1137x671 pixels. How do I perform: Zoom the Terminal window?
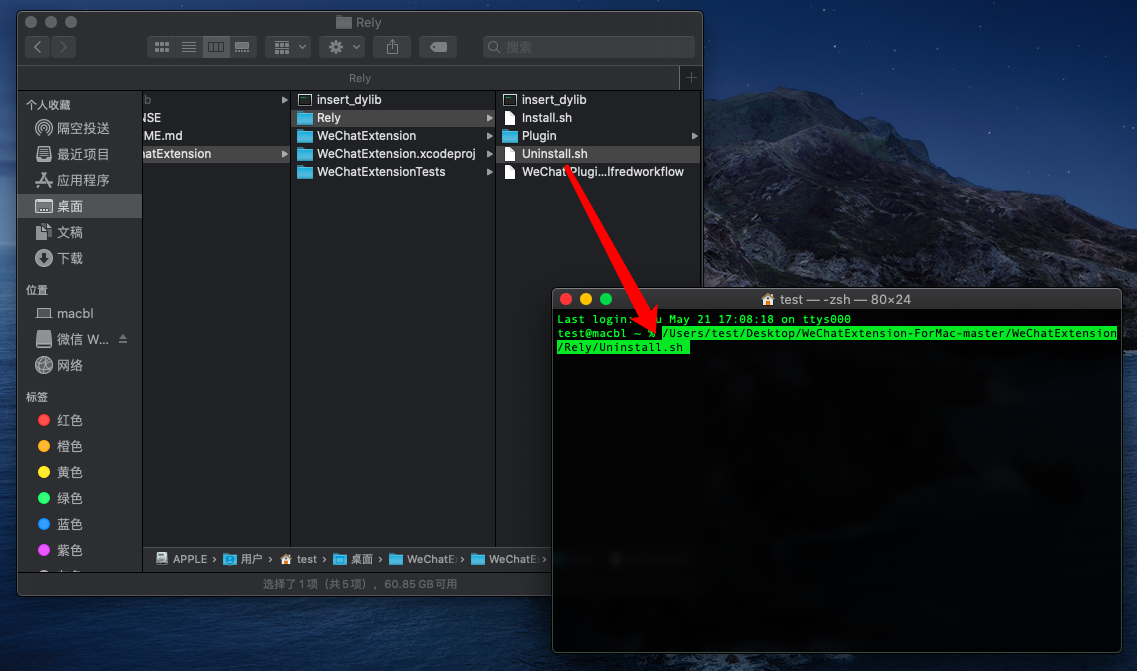pos(606,299)
